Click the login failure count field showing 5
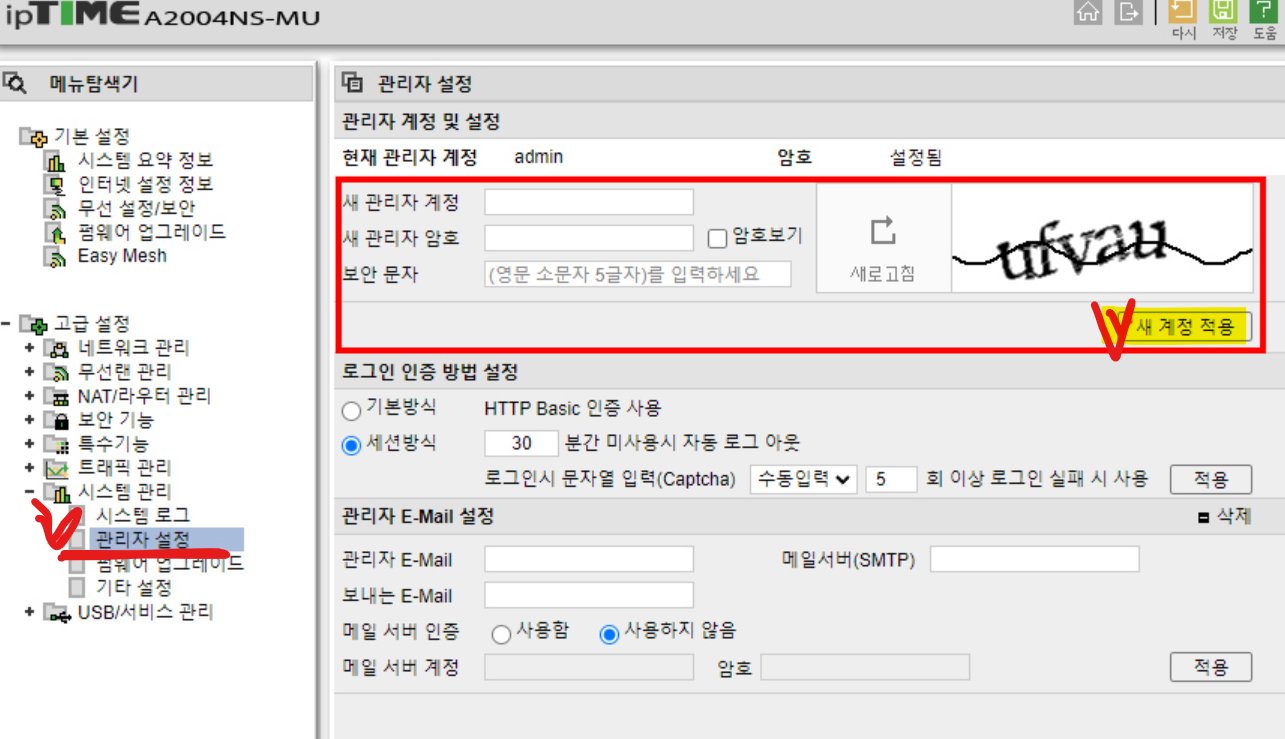Image resolution: width=1285 pixels, height=739 pixels. click(891, 479)
